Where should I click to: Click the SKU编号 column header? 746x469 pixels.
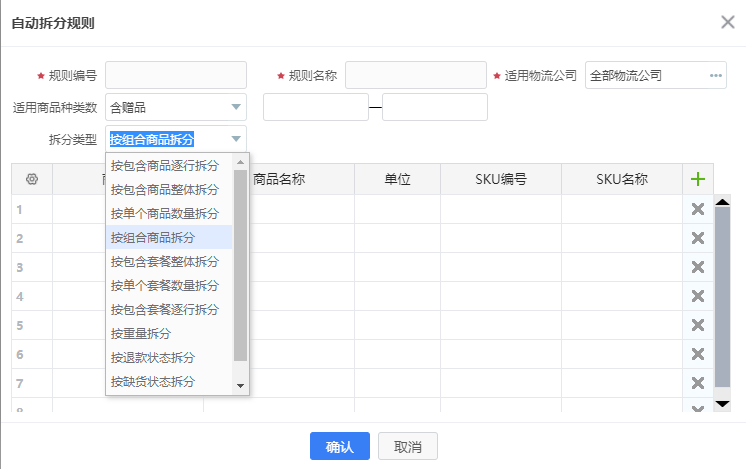point(501,179)
